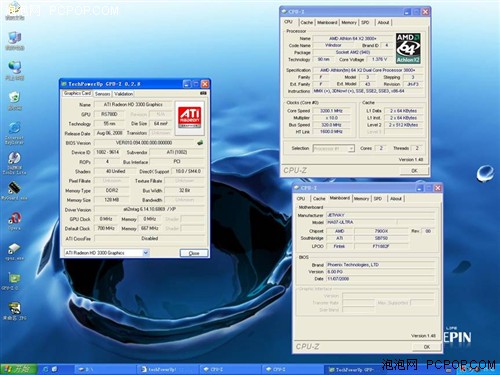Click the Default Clock 700 MHz value
Screen dimensions: 500x375
click(x=106, y=228)
